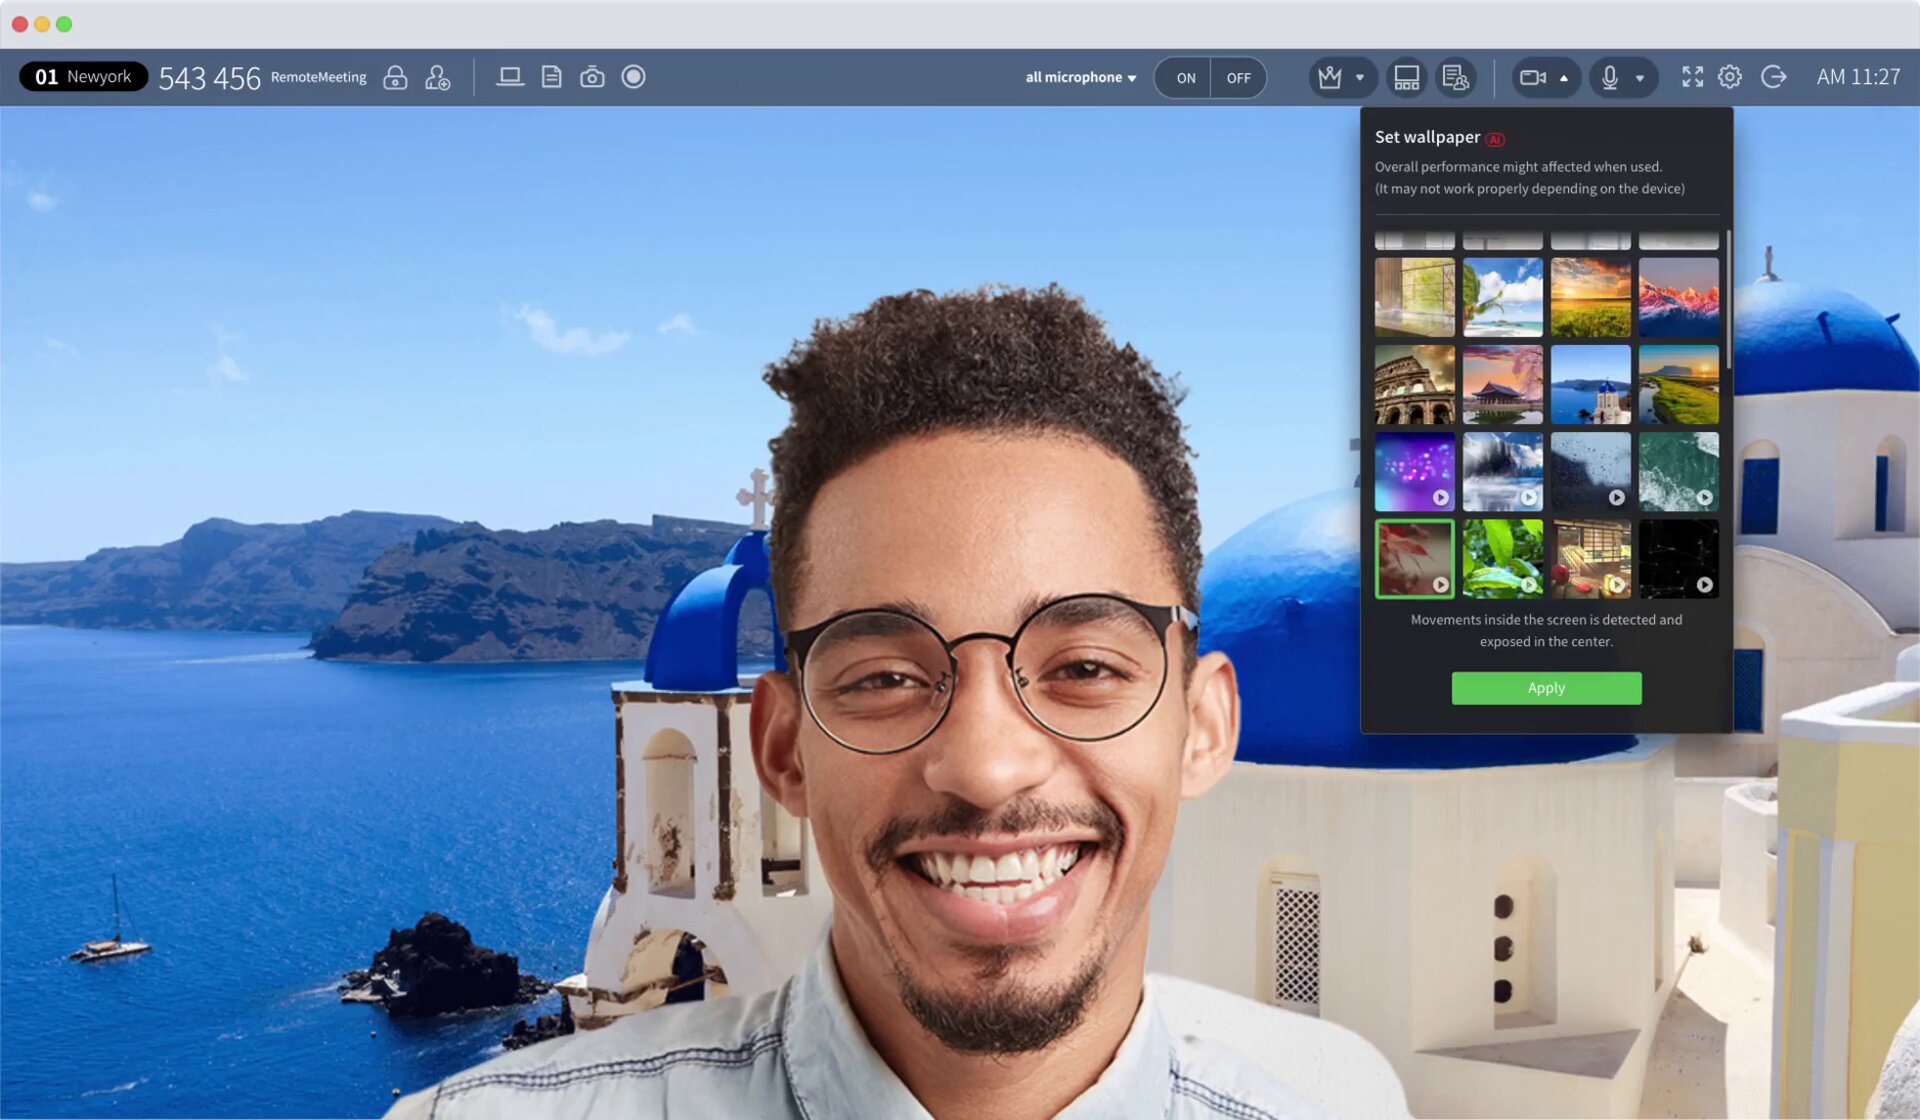This screenshot has width=1920, height=1120.
Task: Open the settings gear
Action: (1730, 77)
